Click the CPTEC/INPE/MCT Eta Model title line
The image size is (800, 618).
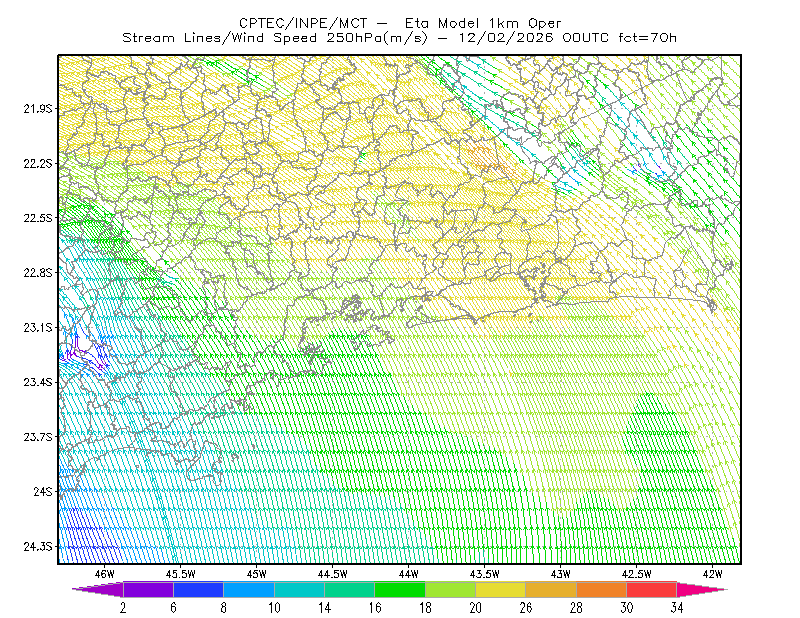(x=400, y=23)
